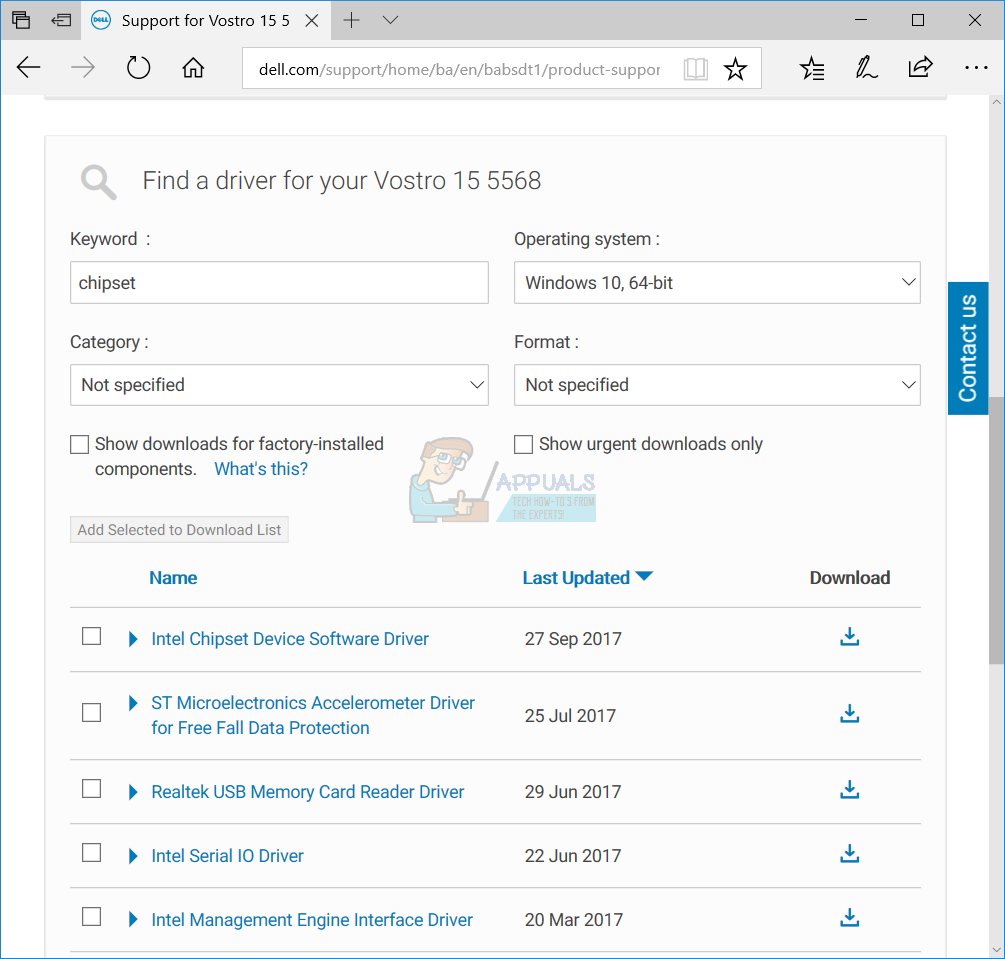The image size is (1005, 959).
Task: Show tab previews chevron
Action: (x=390, y=20)
